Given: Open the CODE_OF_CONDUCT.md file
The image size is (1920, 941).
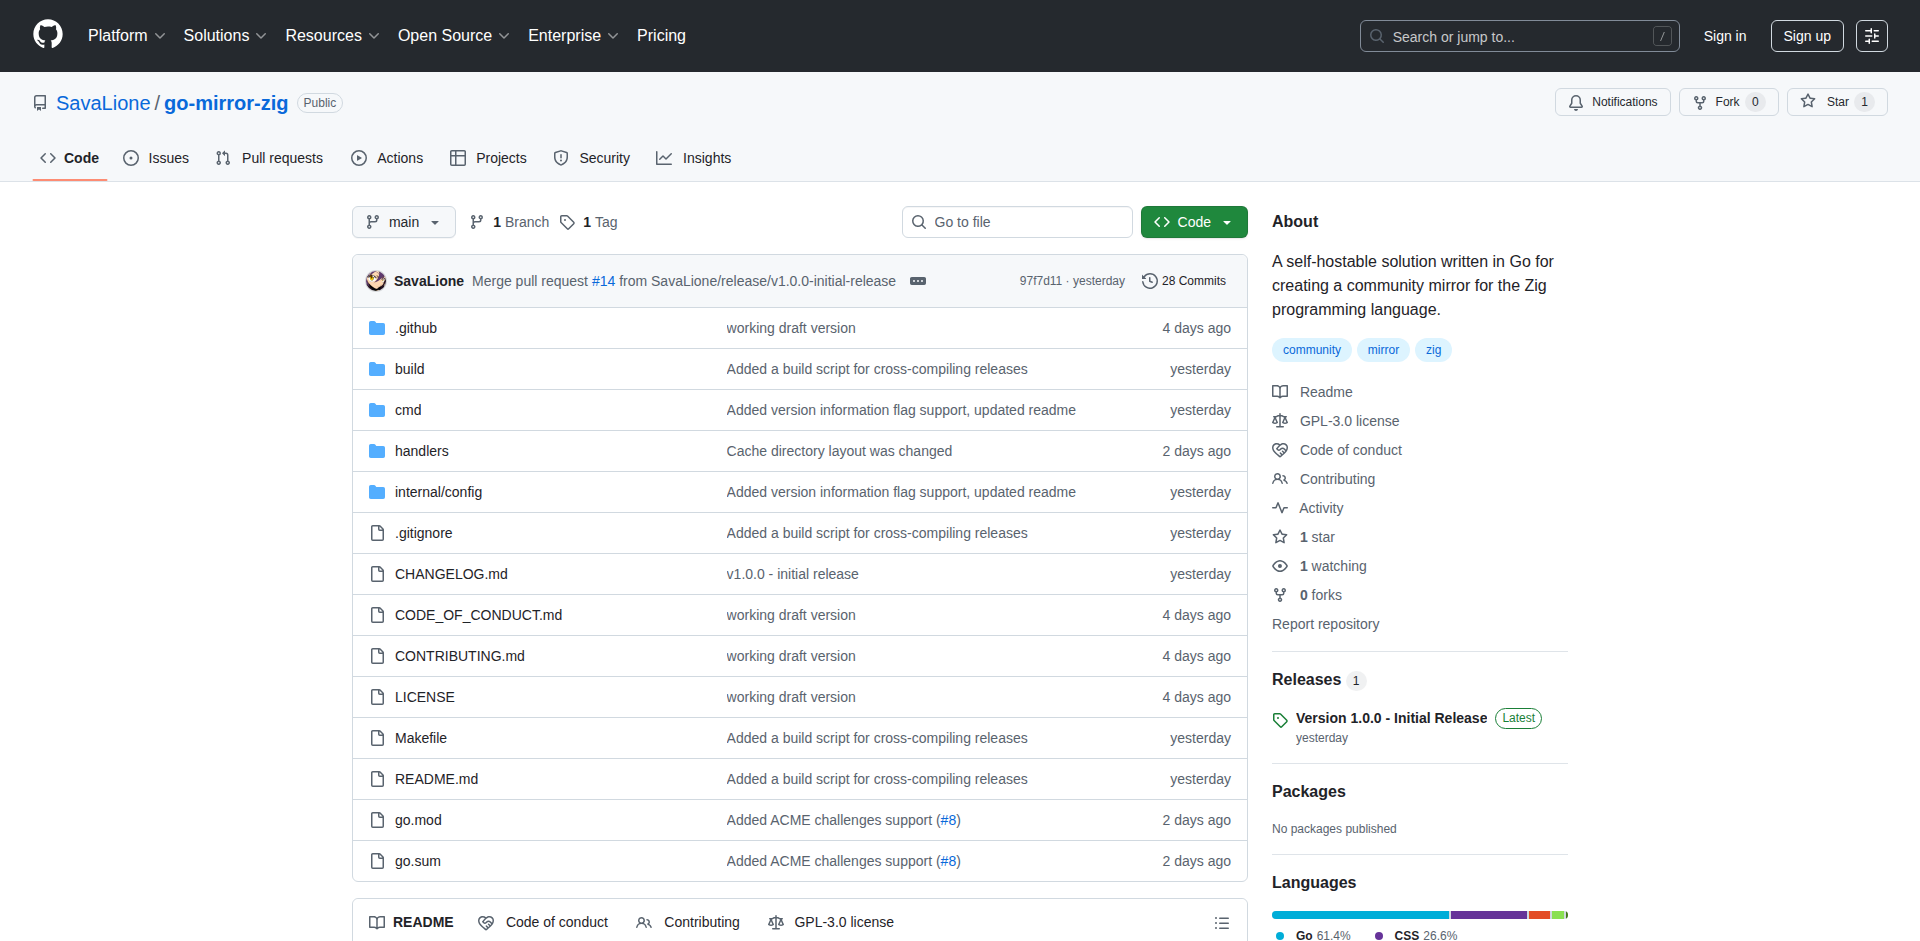Looking at the screenshot, I should click(x=478, y=615).
